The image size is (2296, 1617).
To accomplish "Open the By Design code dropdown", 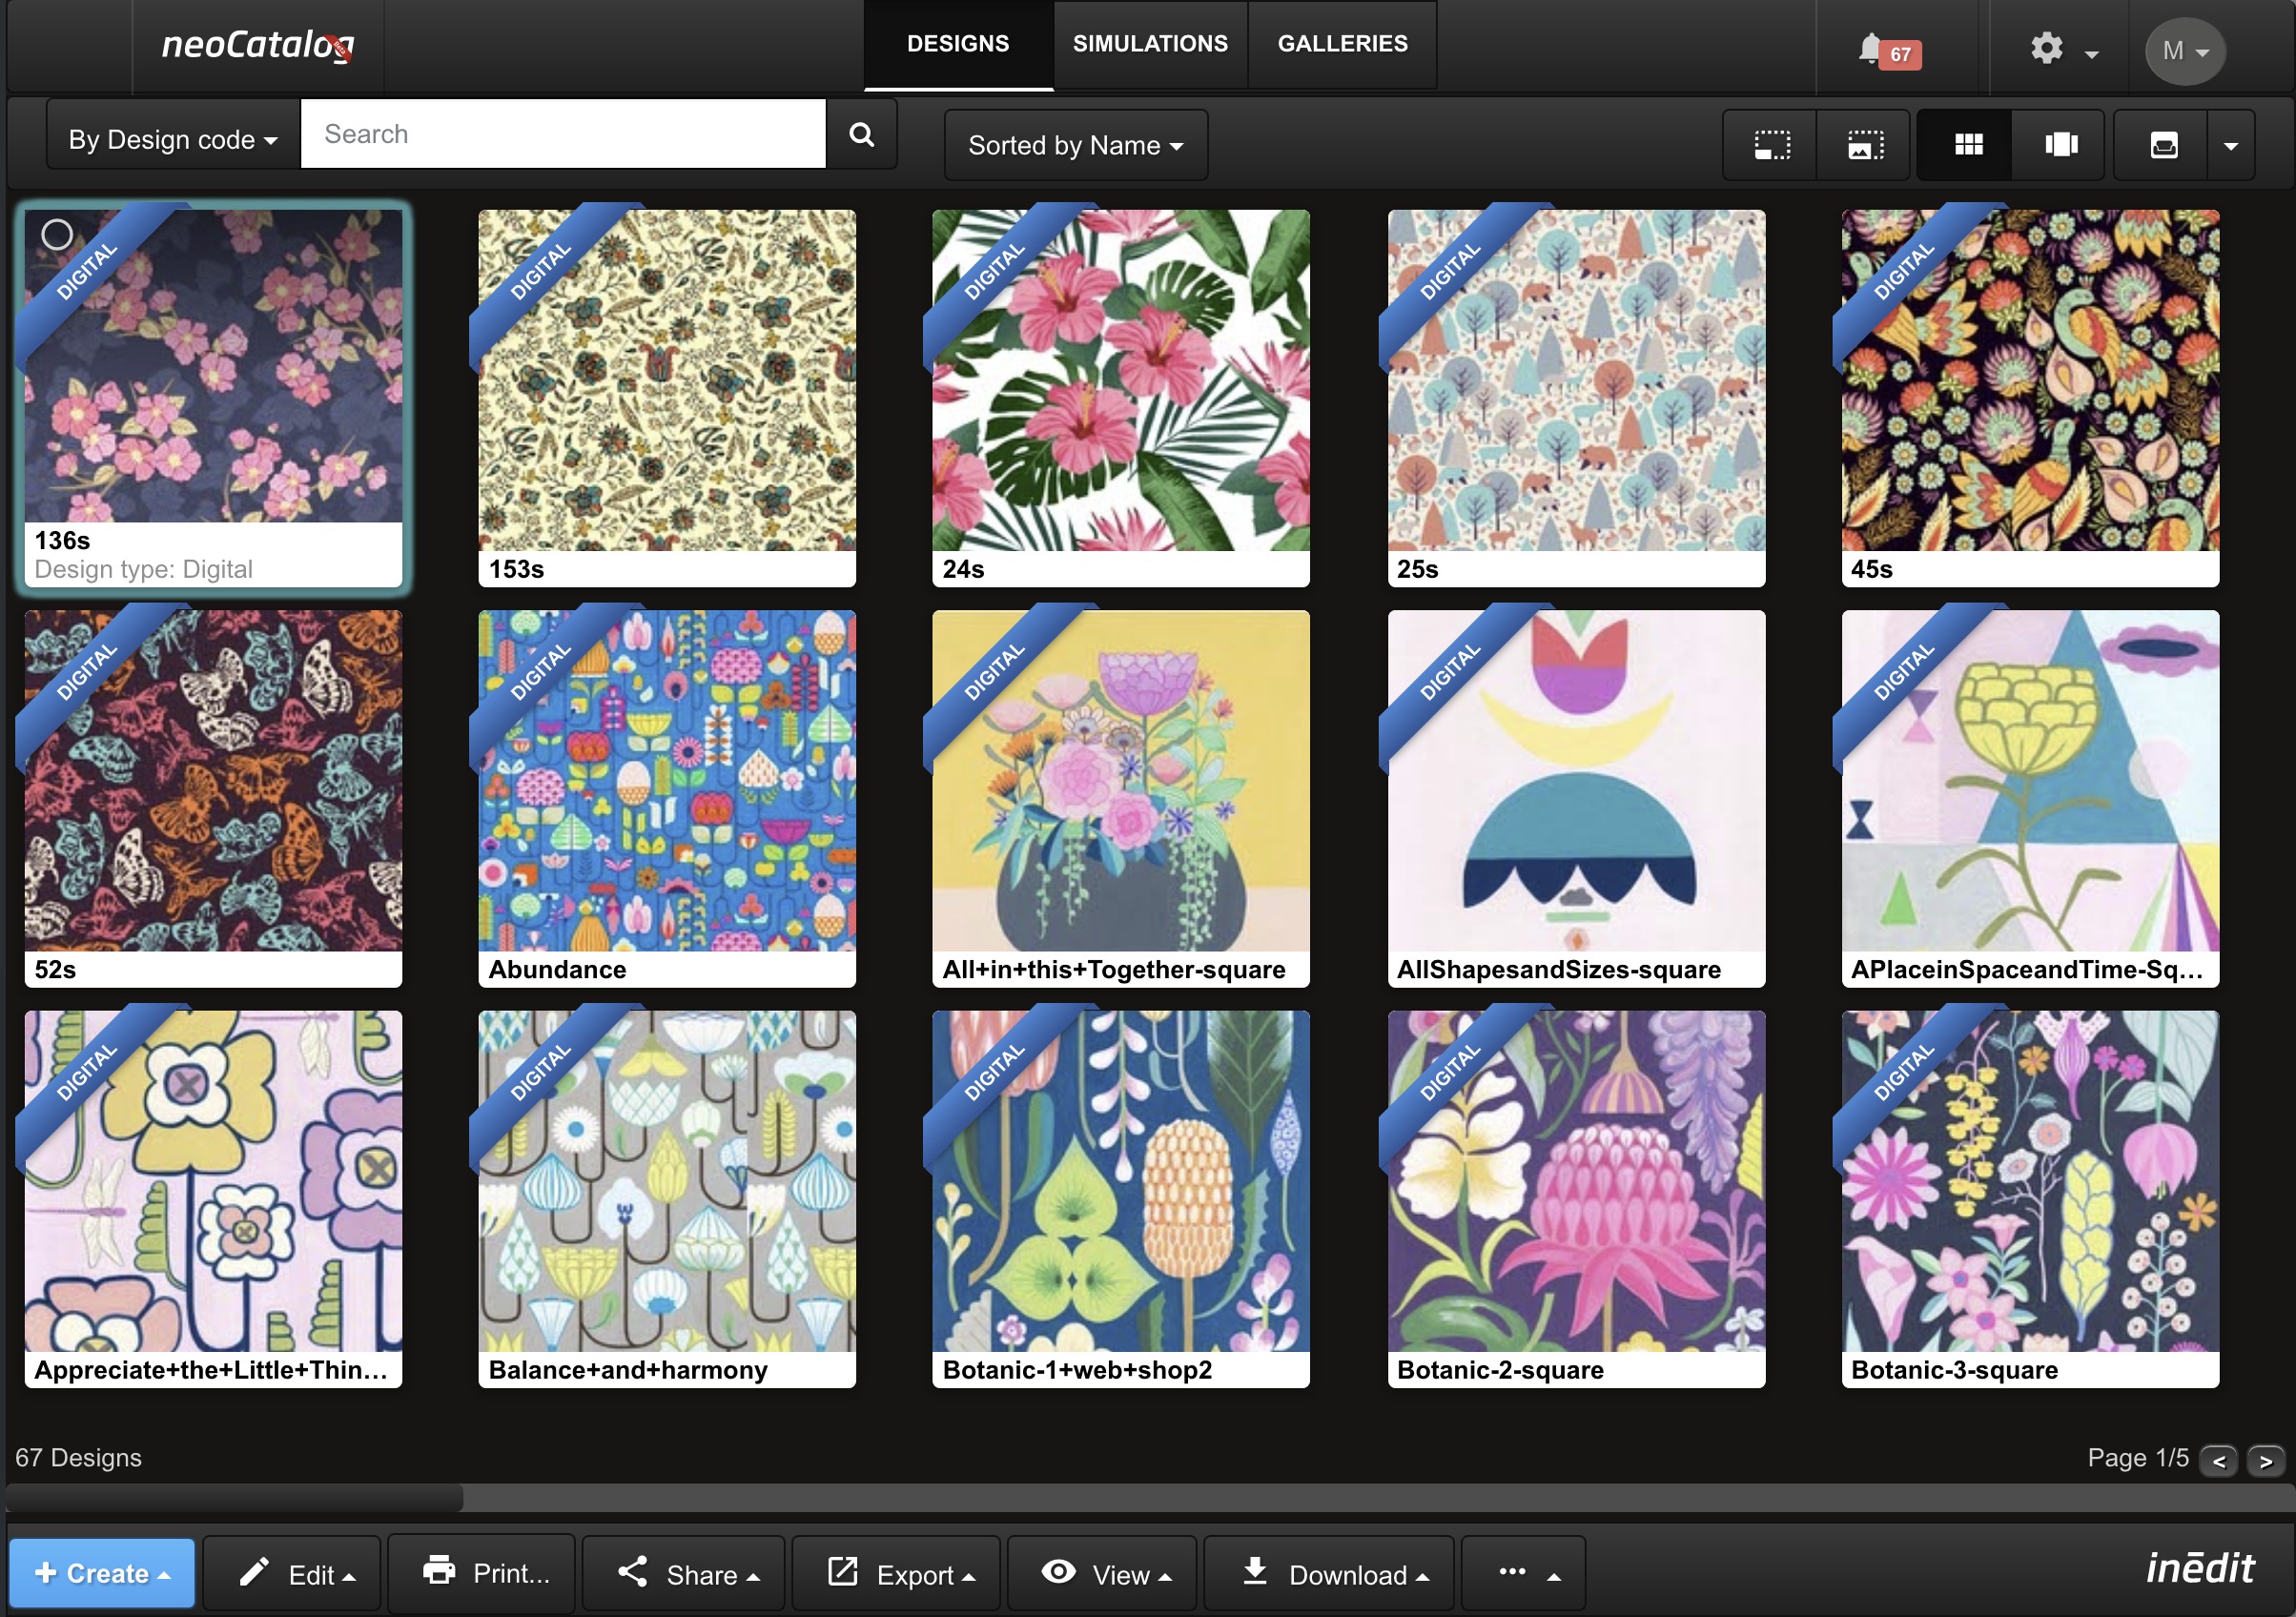I will (173, 139).
